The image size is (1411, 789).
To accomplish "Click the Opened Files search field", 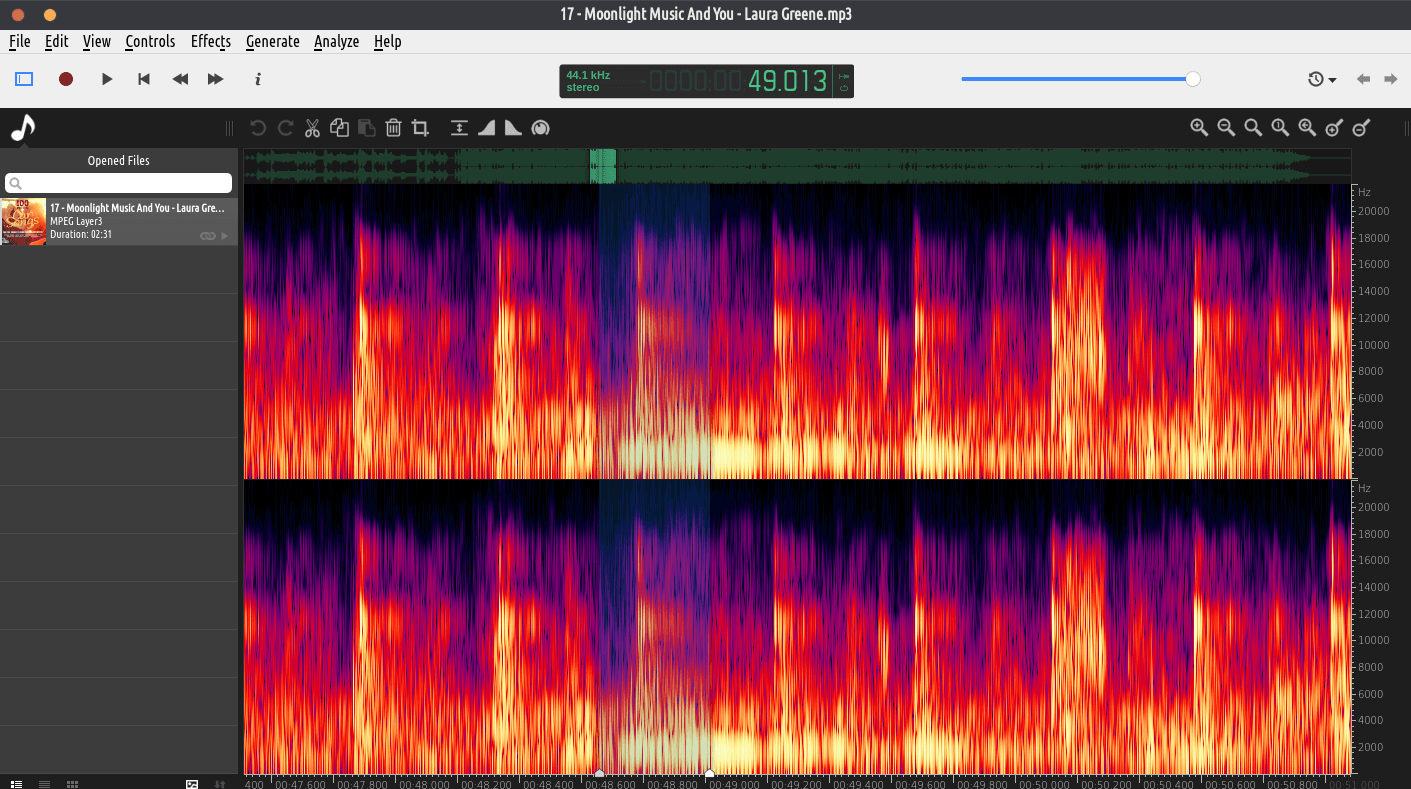I will 119,183.
